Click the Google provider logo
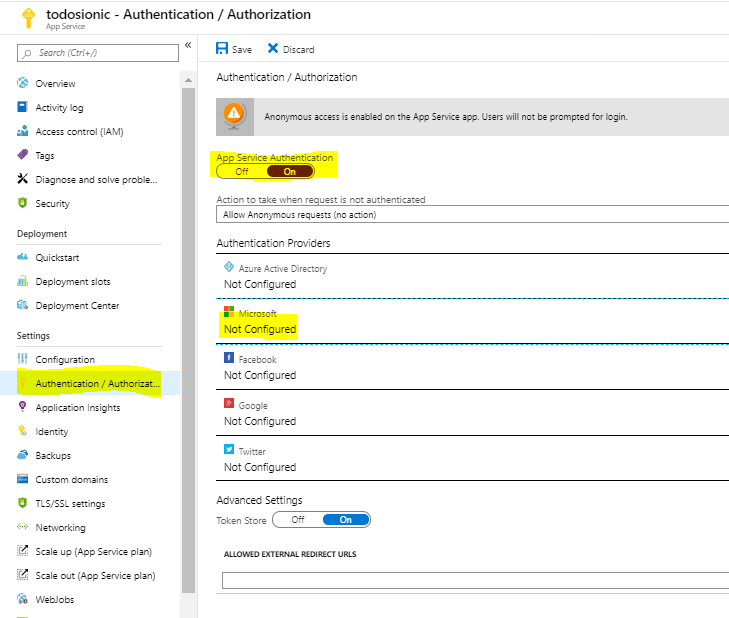729x618 pixels. coord(229,403)
